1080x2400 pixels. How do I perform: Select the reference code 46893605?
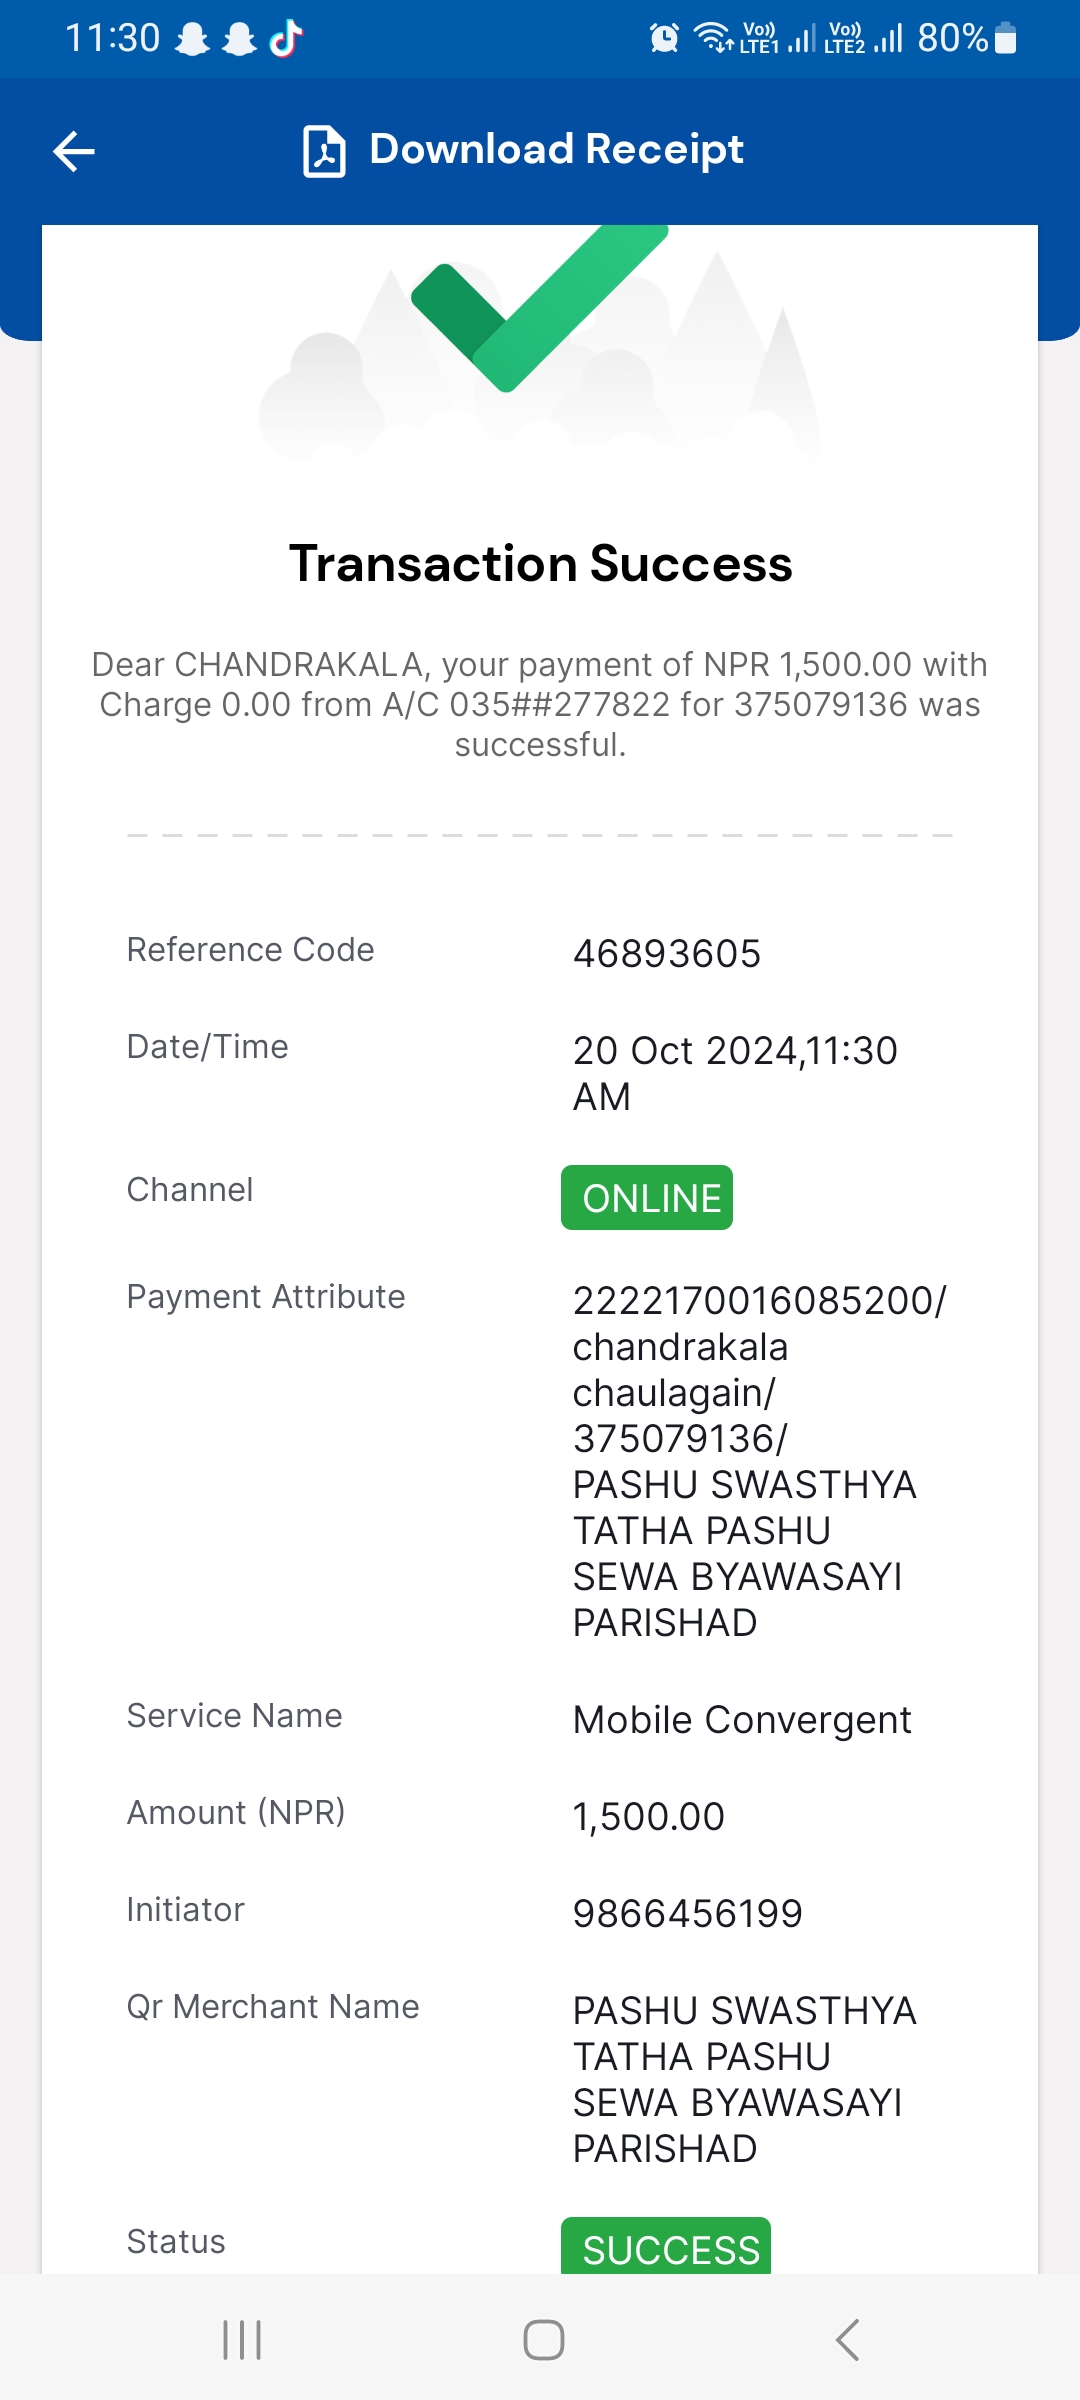tap(667, 954)
